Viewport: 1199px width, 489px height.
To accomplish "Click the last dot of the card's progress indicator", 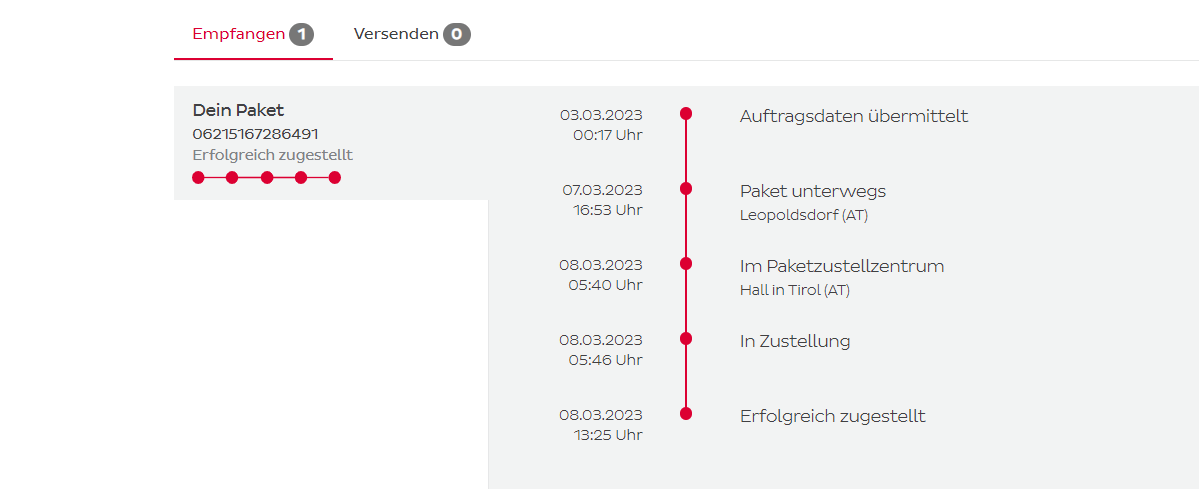I will tap(335, 178).
